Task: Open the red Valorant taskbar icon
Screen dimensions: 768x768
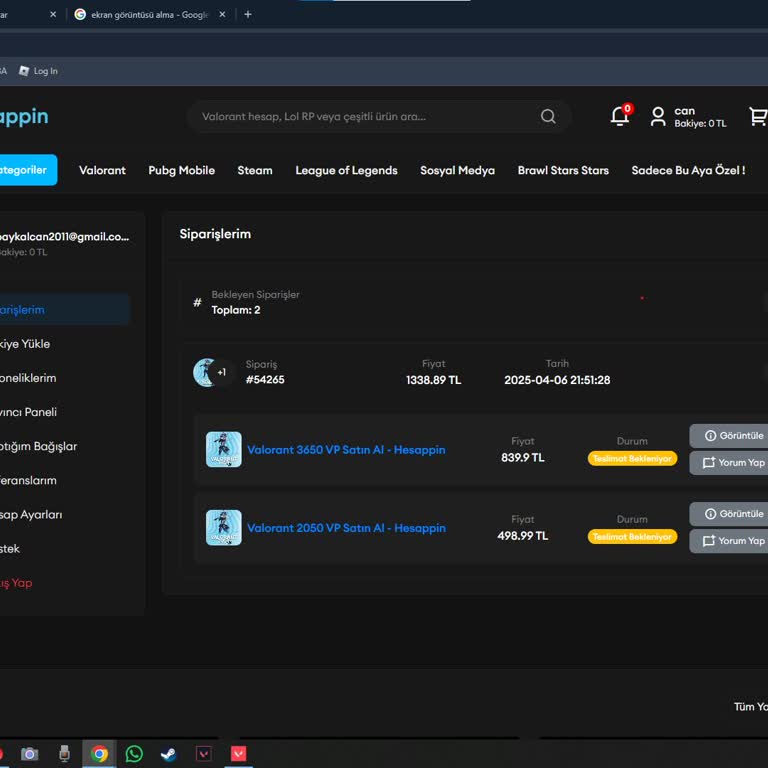Action: 239,753
